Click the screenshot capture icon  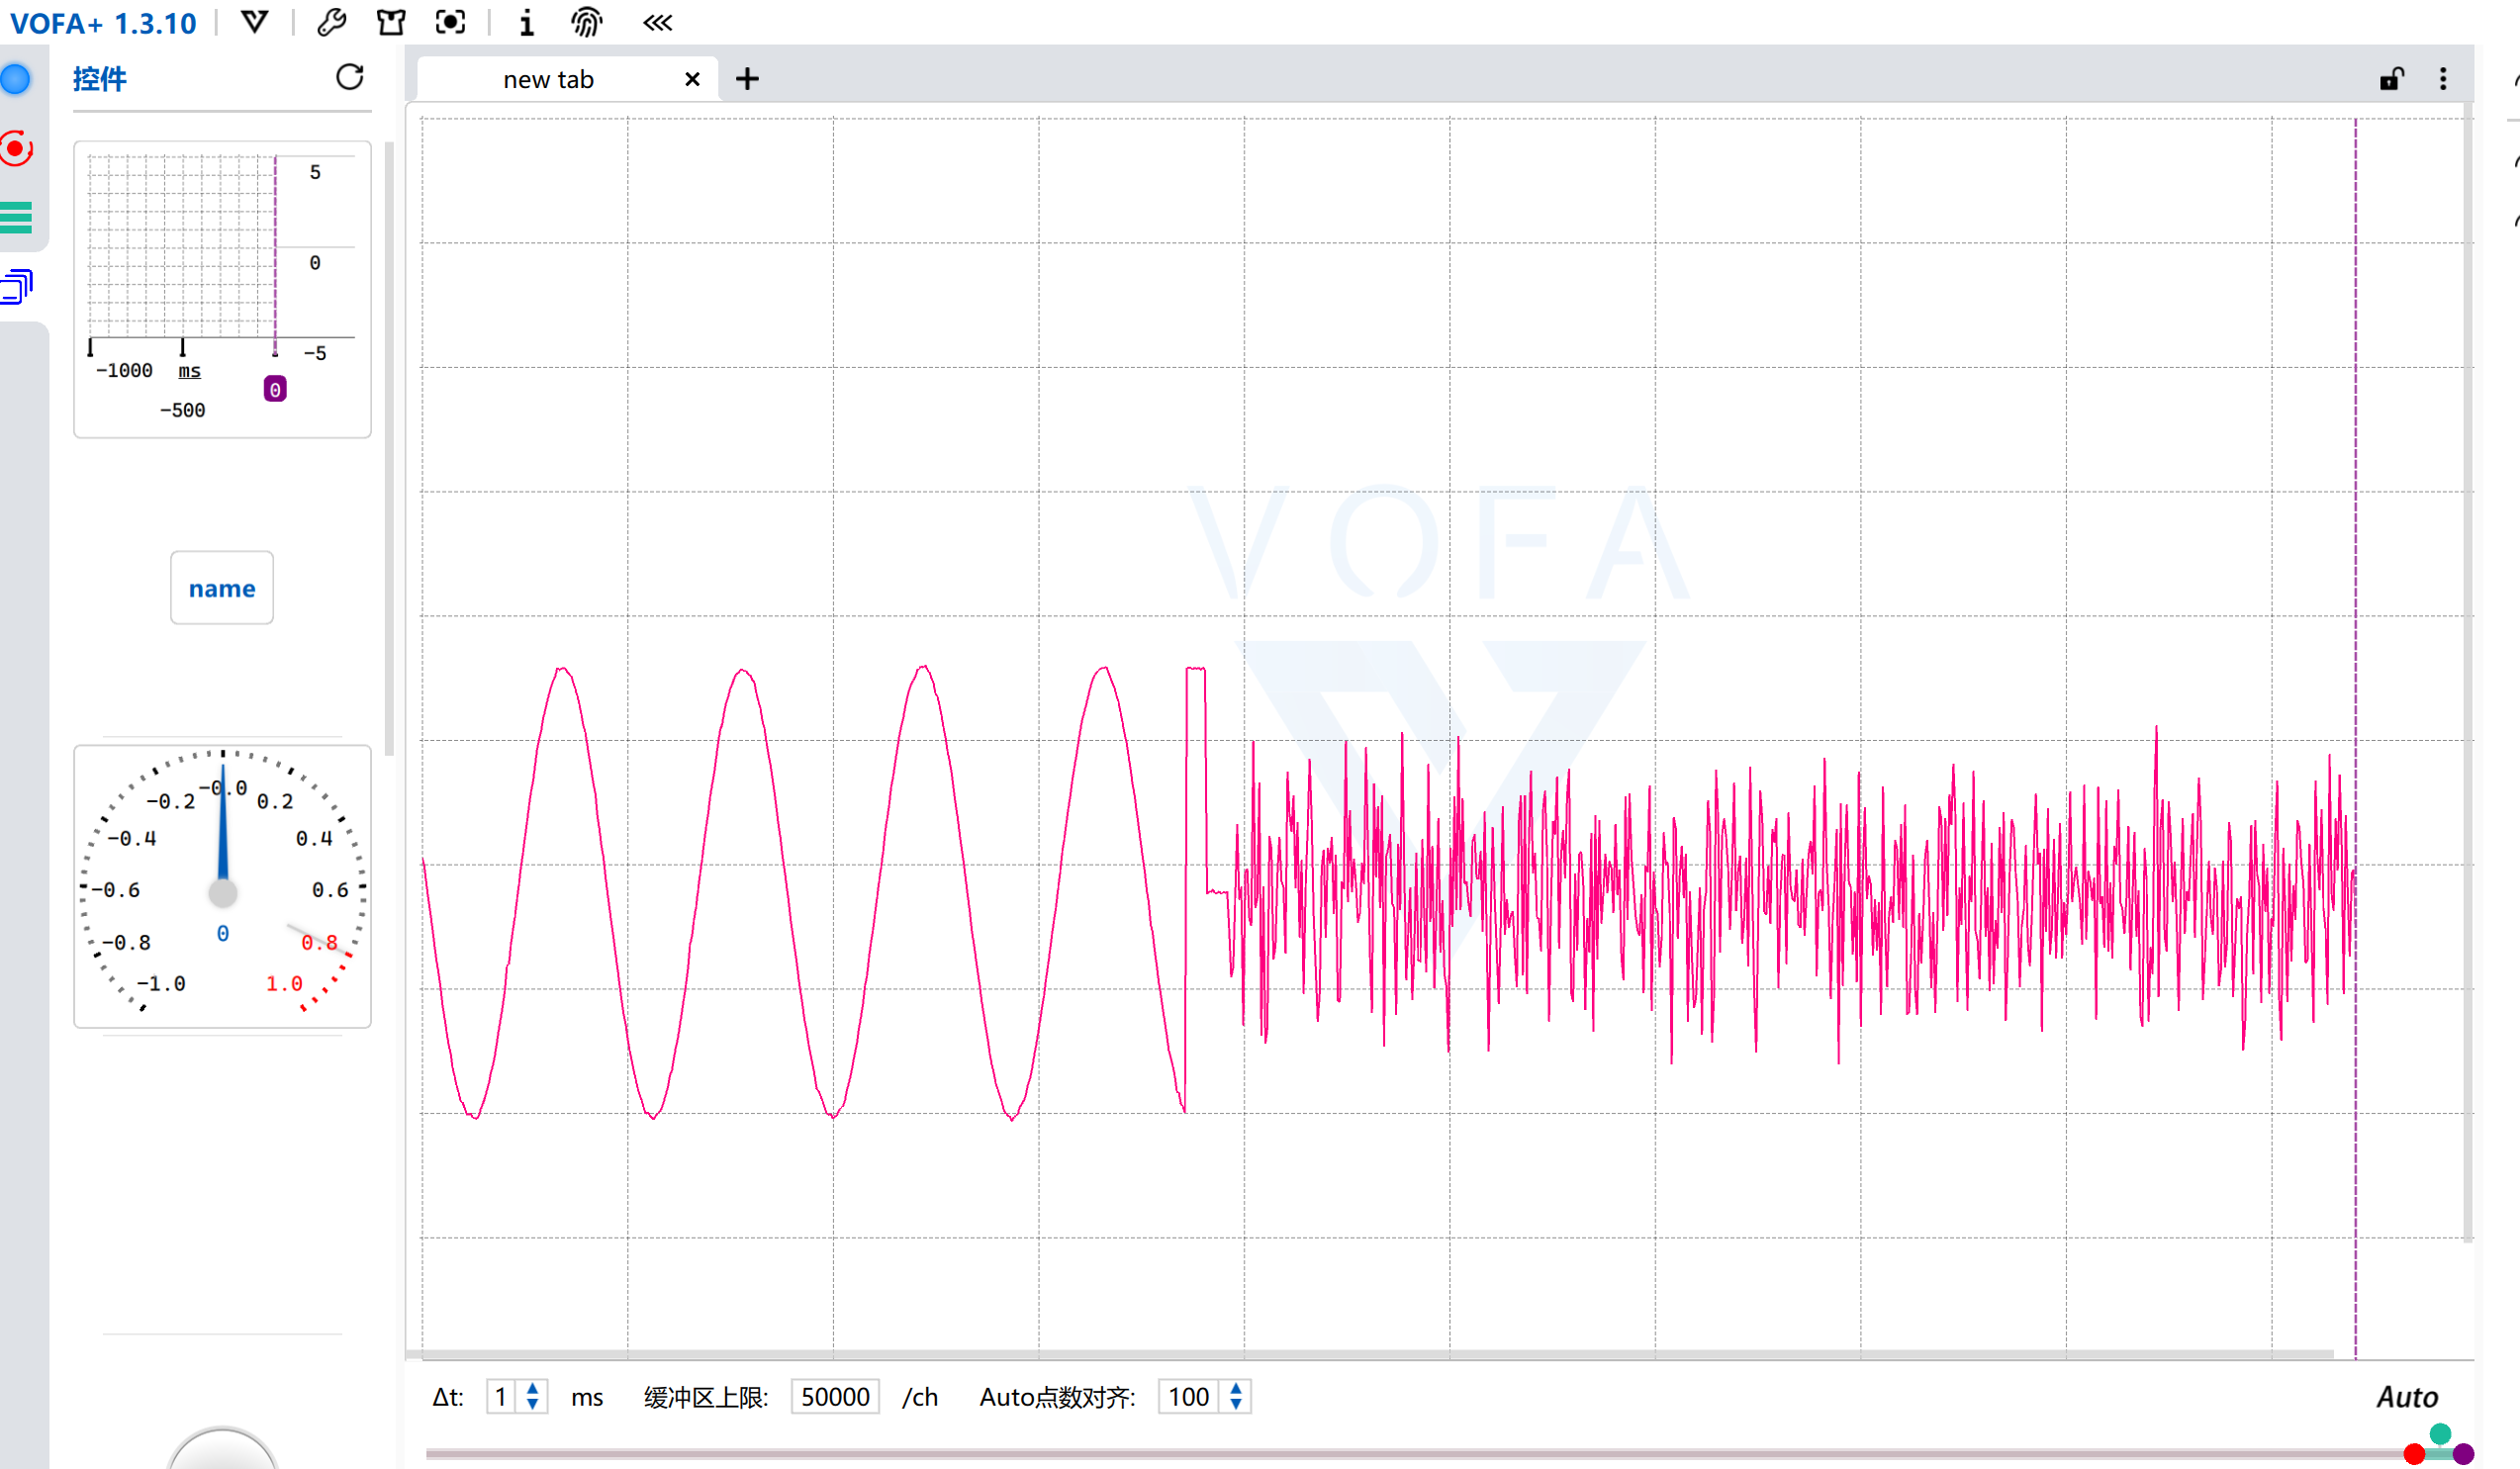point(451,22)
